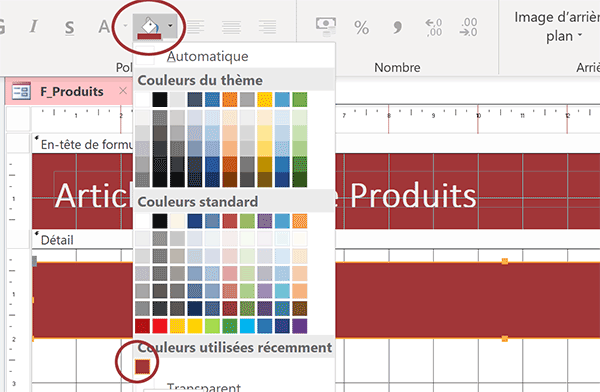This screenshot has height=392, width=600.
Task: Apply the font color A button
Action: point(104,27)
